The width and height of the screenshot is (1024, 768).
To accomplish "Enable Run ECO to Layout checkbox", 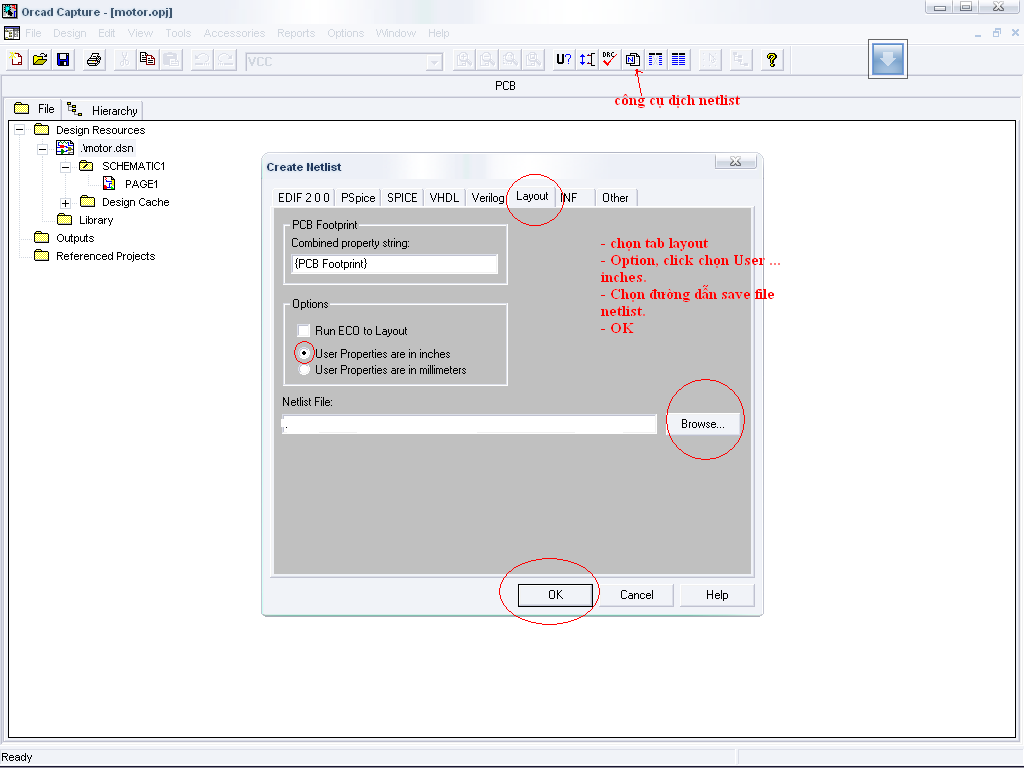I will 304,330.
